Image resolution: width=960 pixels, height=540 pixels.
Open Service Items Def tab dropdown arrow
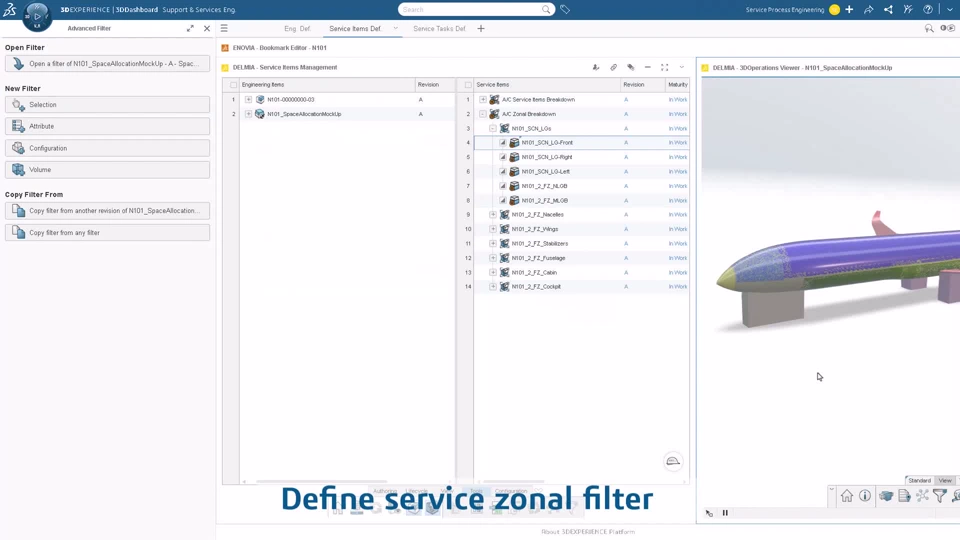coord(396,28)
